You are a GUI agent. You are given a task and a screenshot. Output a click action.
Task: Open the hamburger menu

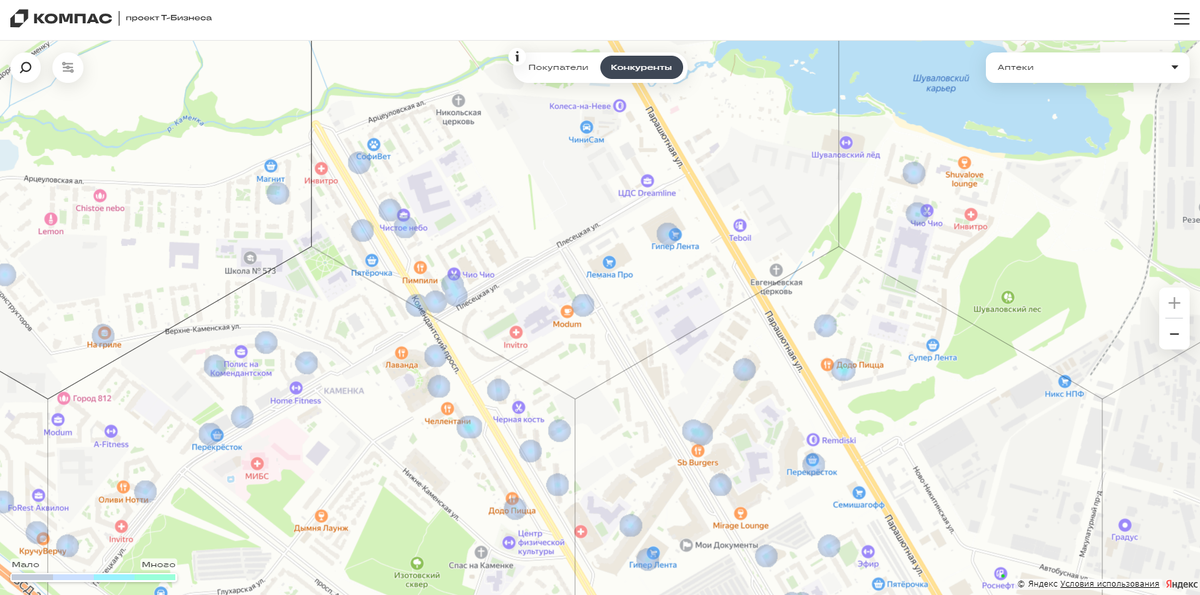[x=1181, y=18]
